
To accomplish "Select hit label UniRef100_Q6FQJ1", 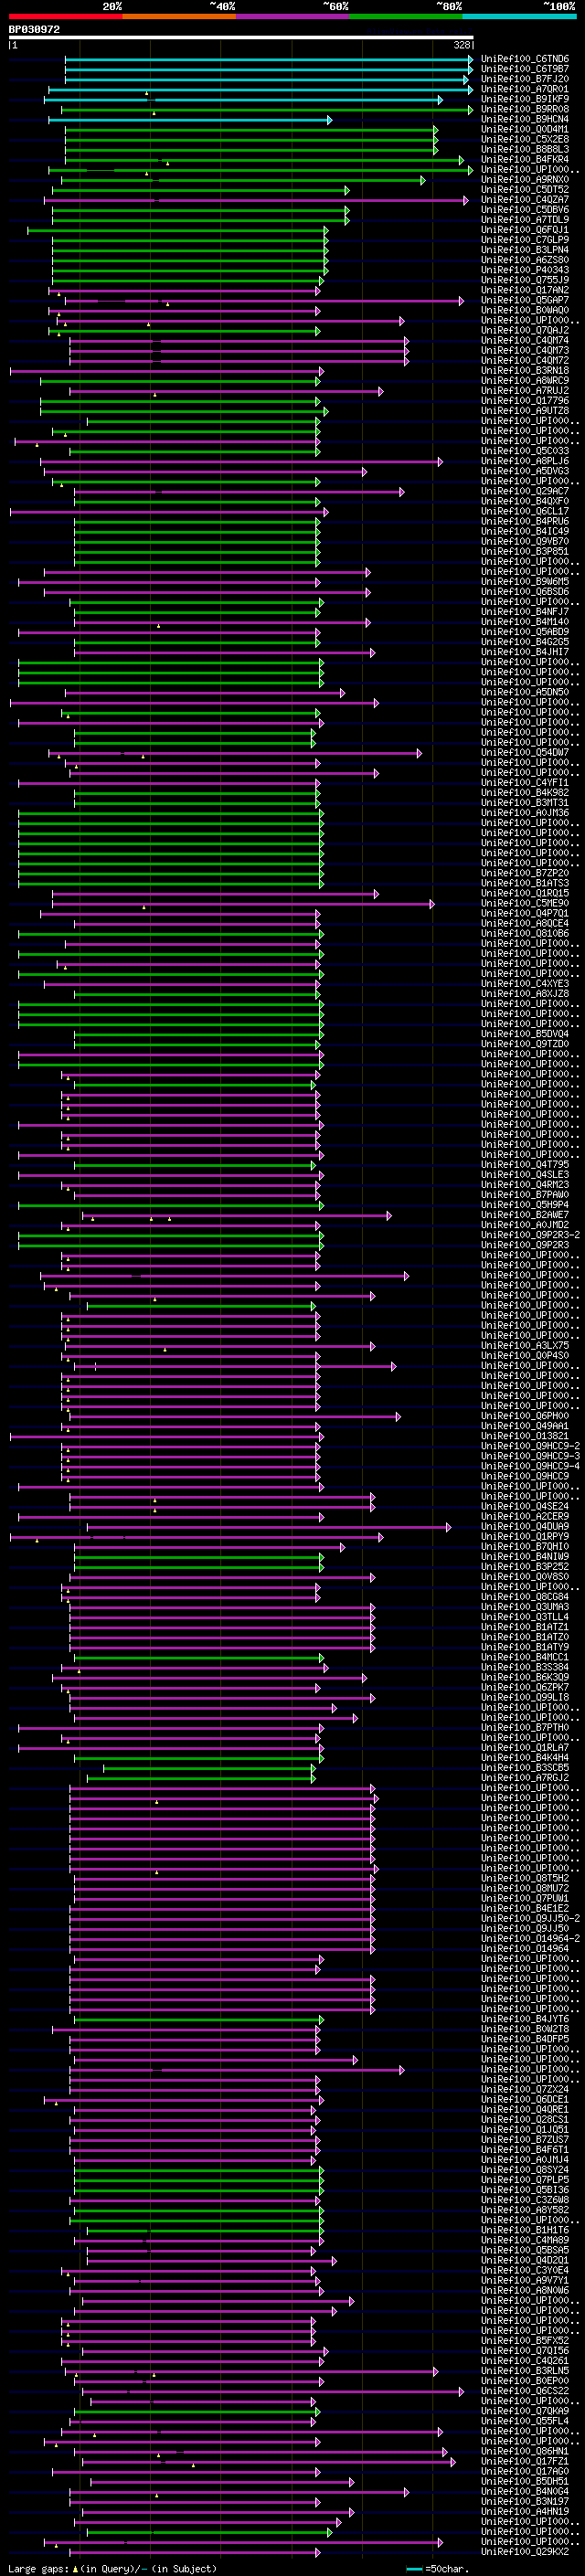I will pyautogui.click(x=524, y=230).
